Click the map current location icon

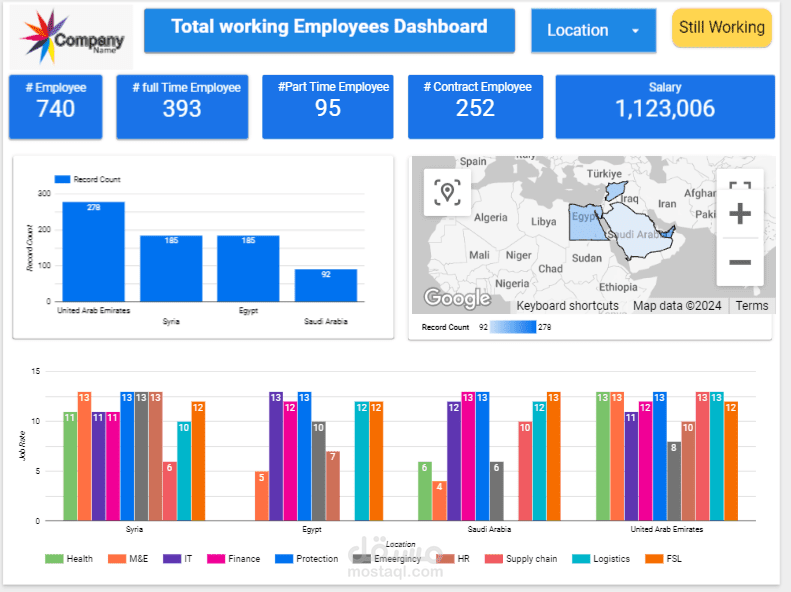[447, 192]
